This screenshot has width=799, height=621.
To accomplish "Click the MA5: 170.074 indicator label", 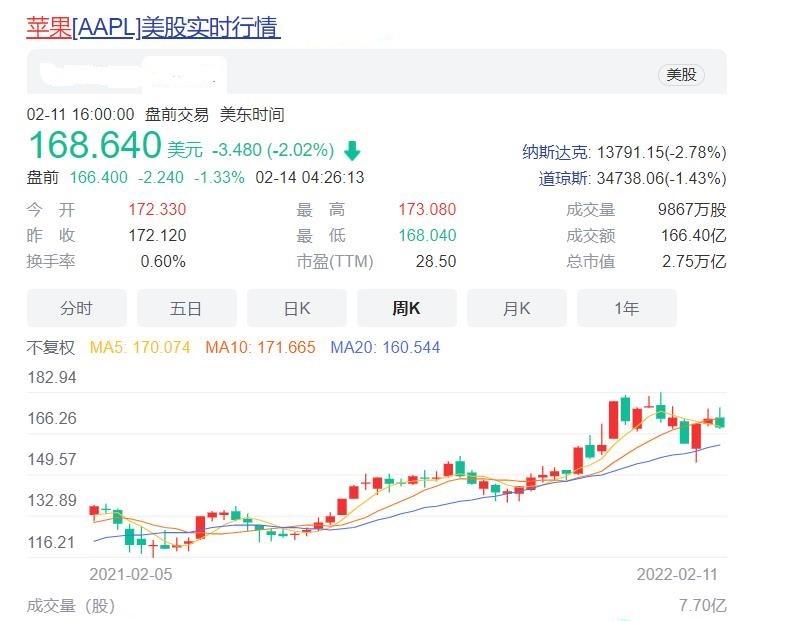I will pos(140,347).
